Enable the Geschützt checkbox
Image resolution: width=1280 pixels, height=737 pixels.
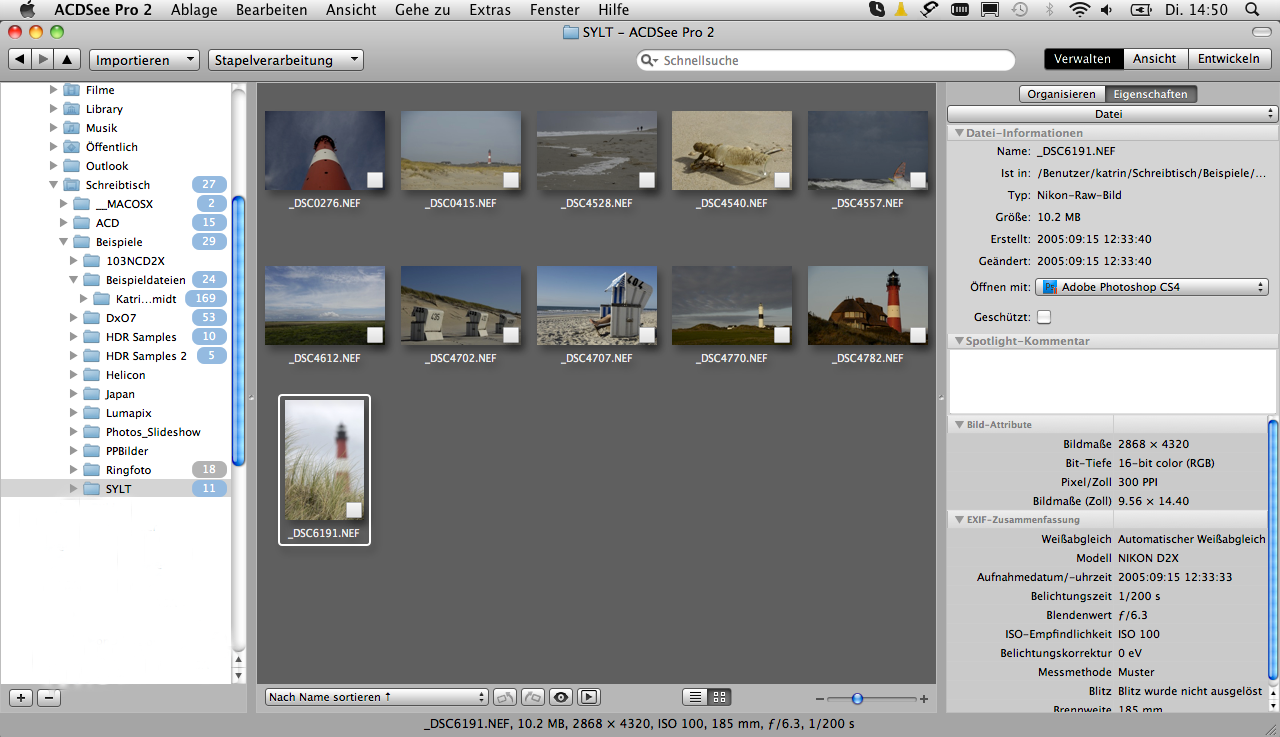[1044, 317]
